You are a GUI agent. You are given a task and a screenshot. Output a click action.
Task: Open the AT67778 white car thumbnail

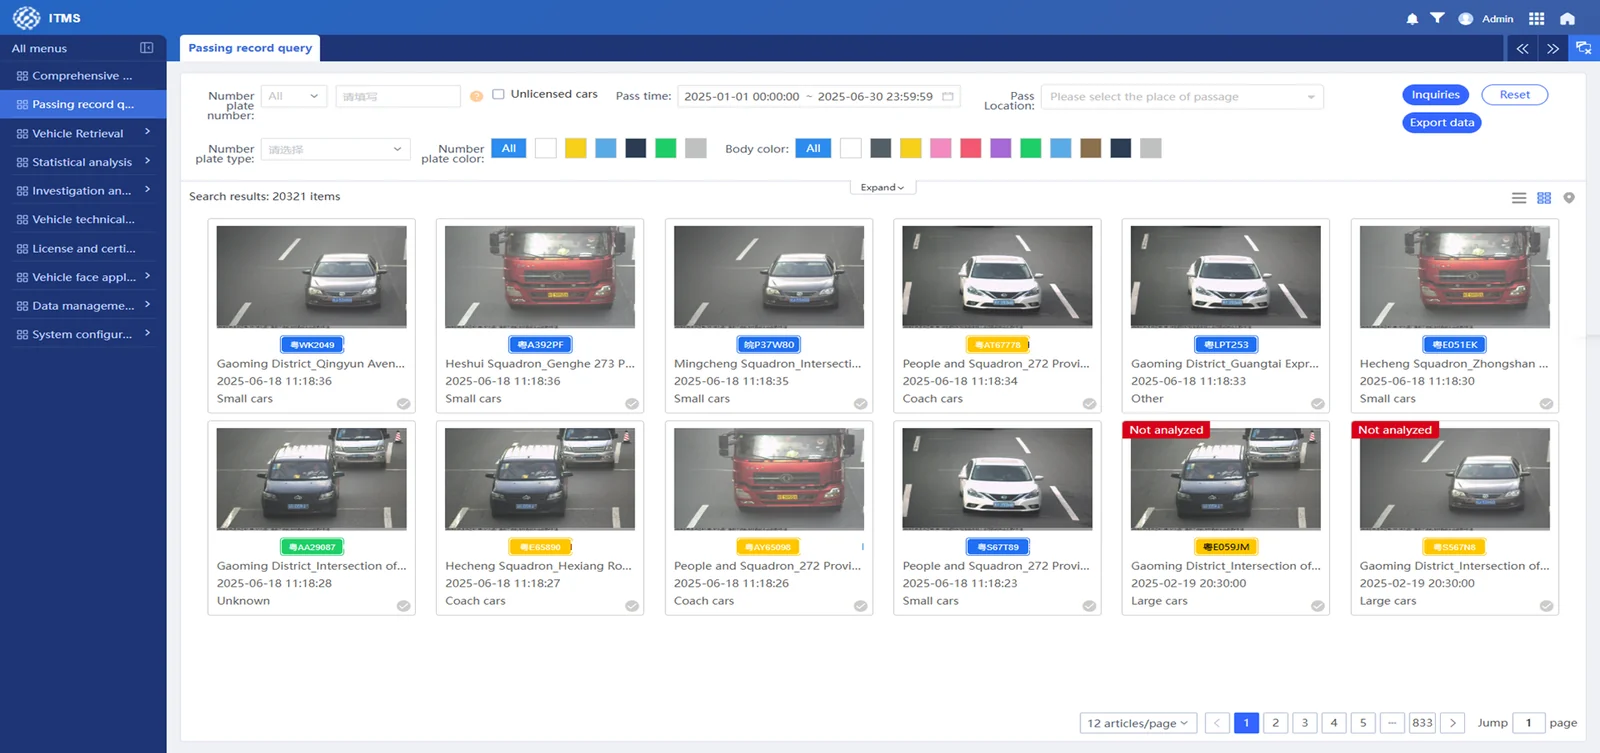point(997,277)
